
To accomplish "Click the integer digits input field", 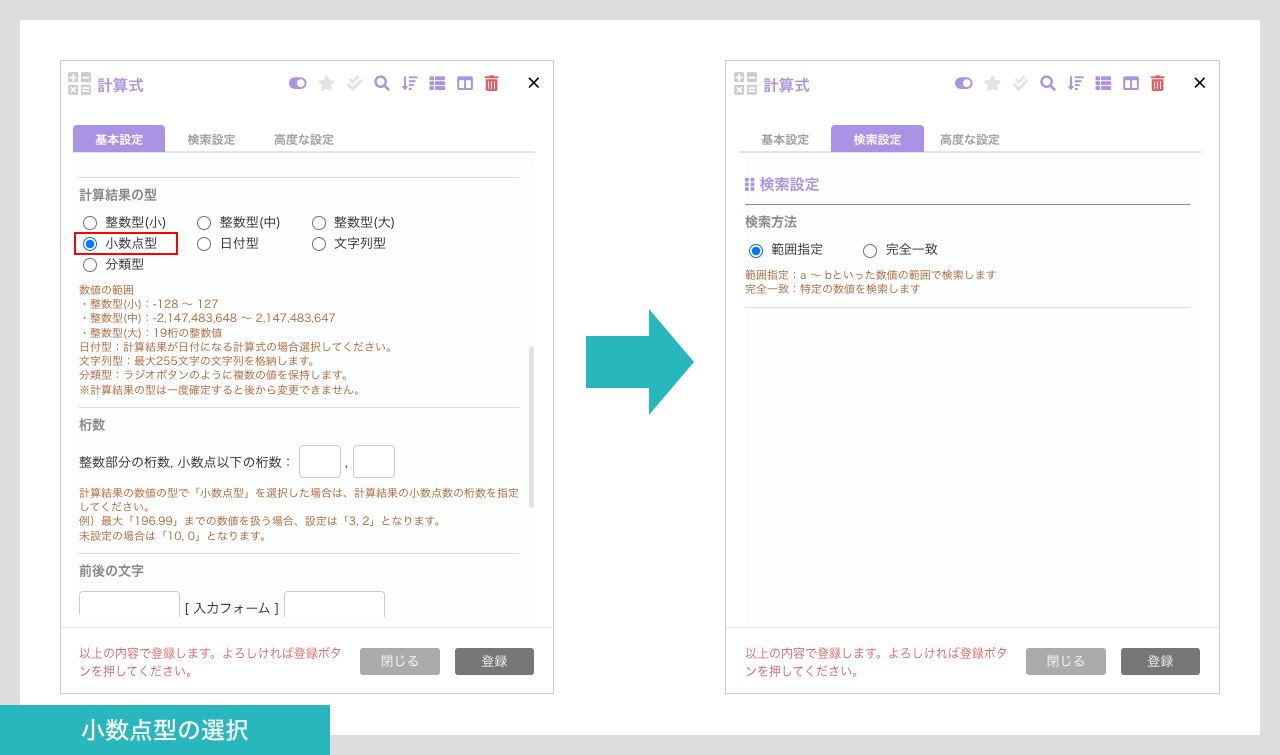I will click(320, 462).
